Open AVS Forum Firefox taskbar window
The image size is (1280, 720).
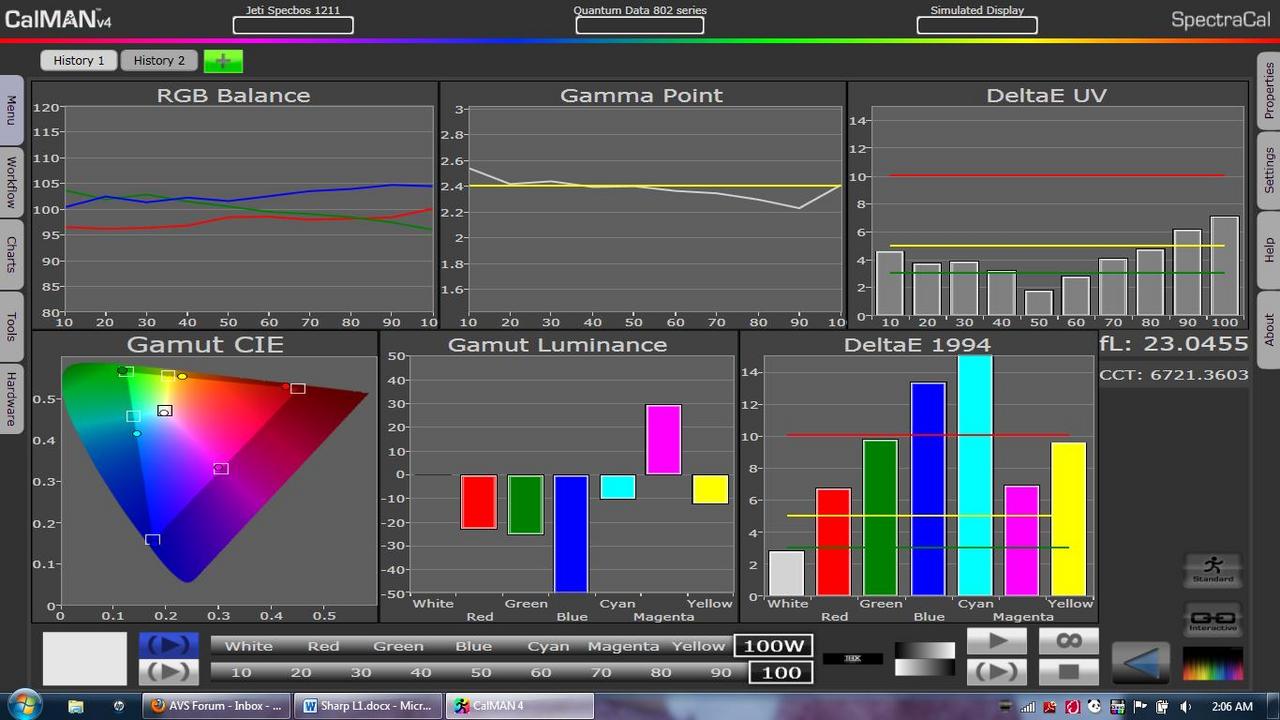click(x=217, y=706)
